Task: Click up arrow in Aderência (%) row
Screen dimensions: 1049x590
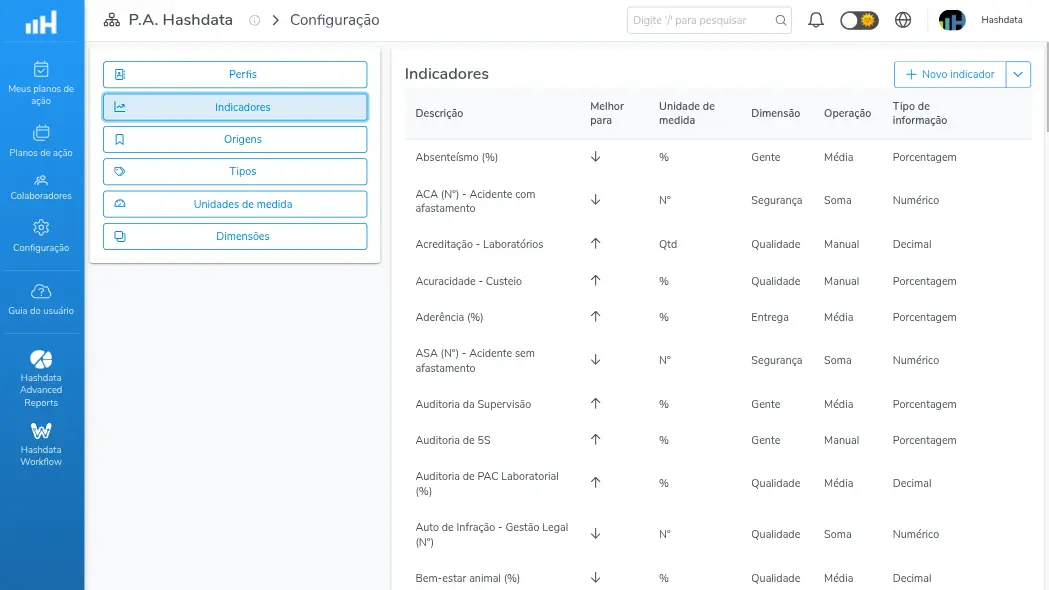Action: 595,317
